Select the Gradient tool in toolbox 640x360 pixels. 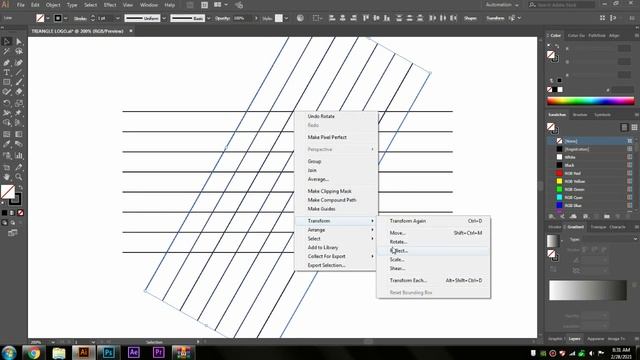(x=19, y=134)
